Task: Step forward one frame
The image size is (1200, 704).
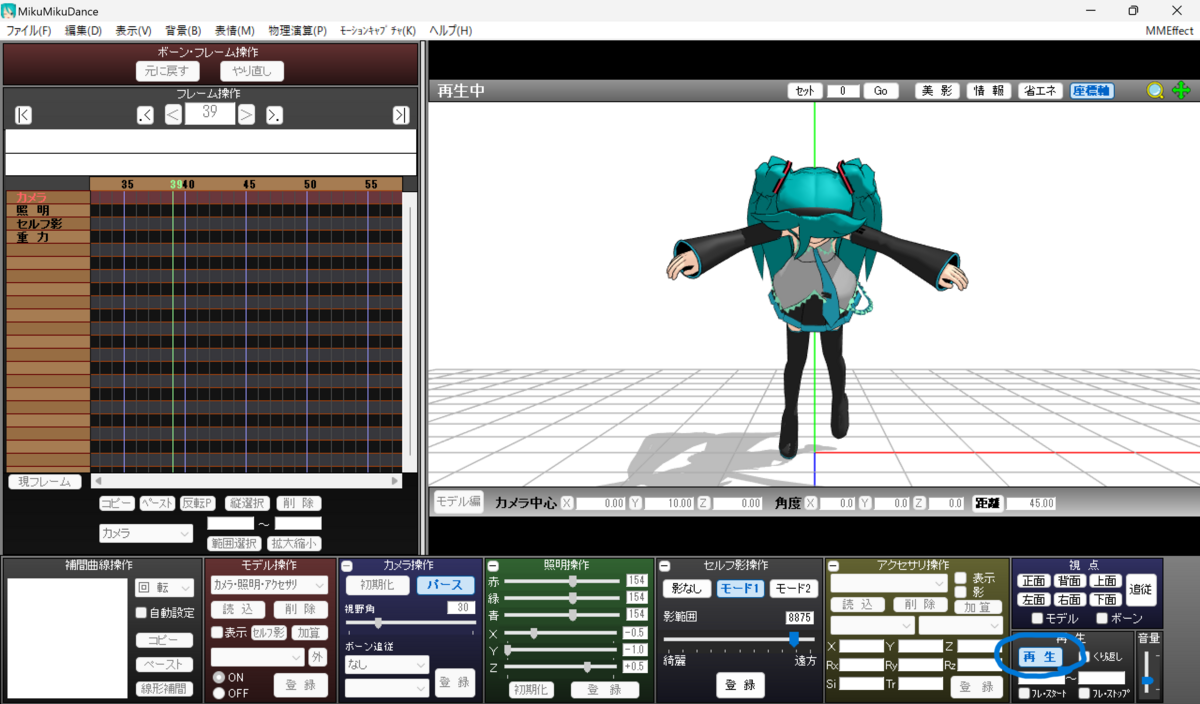Action: click(x=246, y=115)
